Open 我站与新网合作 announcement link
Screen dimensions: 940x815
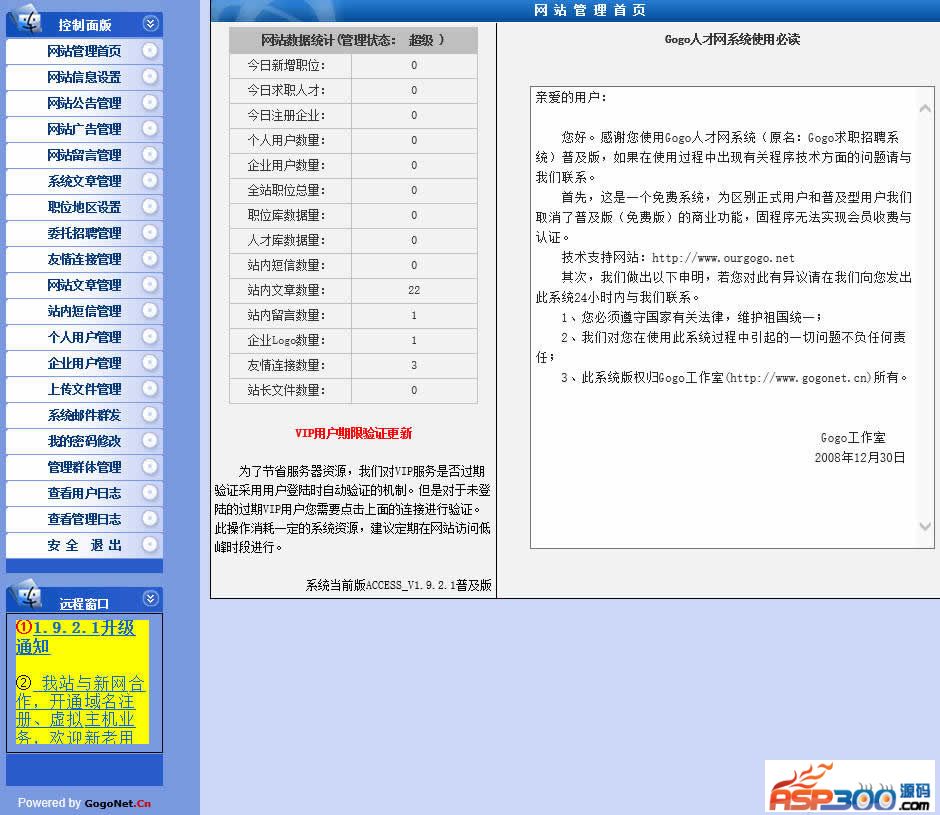click(x=80, y=710)
